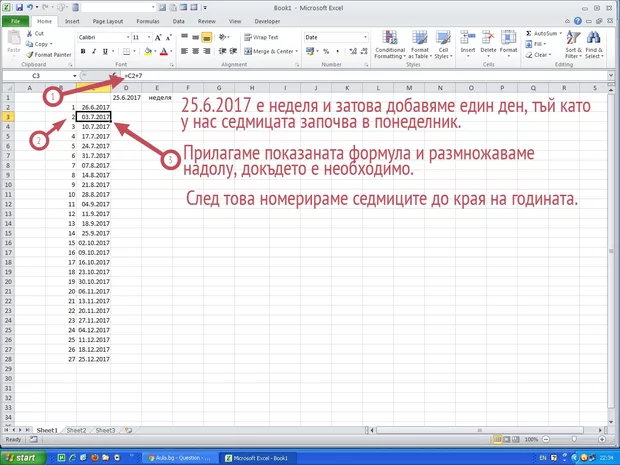Open Find & Select binoculars menu

(x=594, y=44)
